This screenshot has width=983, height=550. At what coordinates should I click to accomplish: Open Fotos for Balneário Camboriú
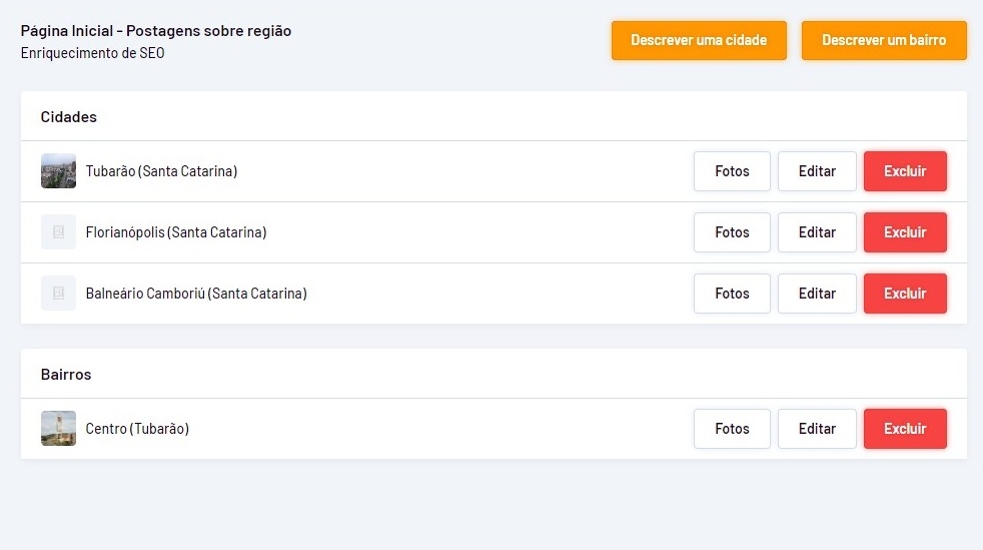point(732,293)
